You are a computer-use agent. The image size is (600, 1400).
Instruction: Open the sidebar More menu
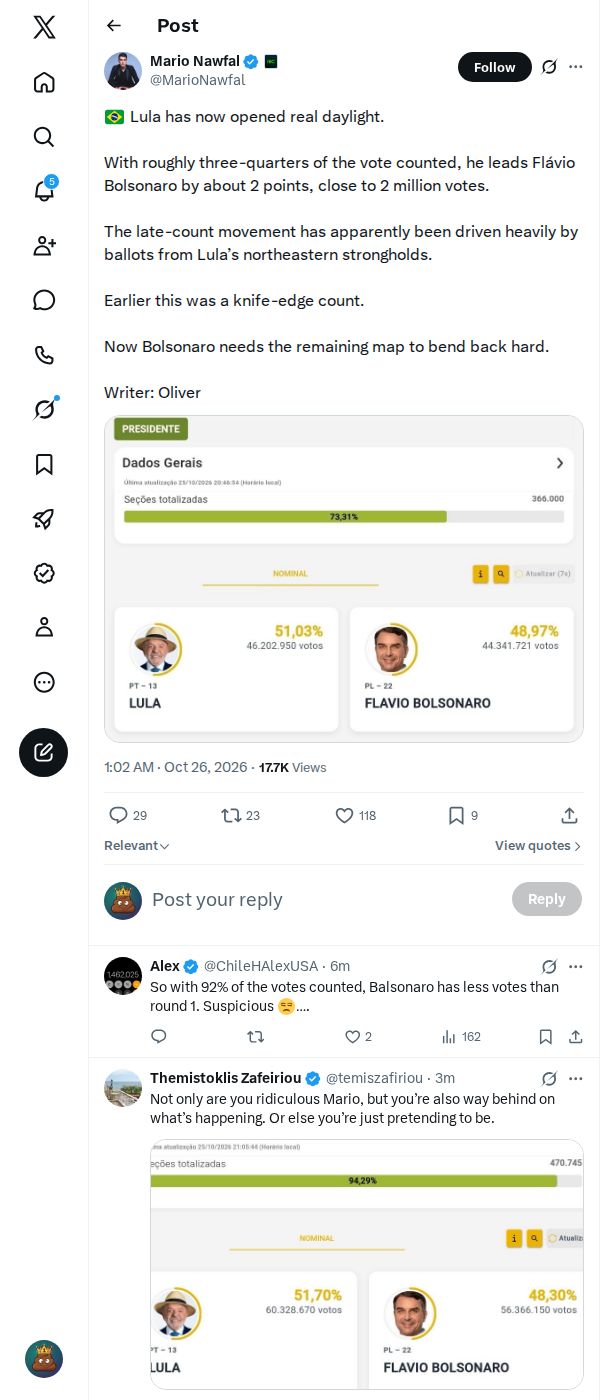pos(44,682)
